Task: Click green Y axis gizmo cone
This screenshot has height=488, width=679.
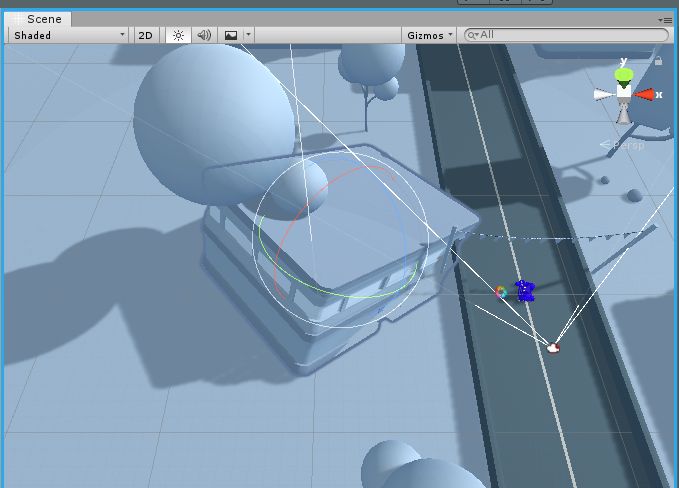Action: pyautogui.click(x=624, y=75)
